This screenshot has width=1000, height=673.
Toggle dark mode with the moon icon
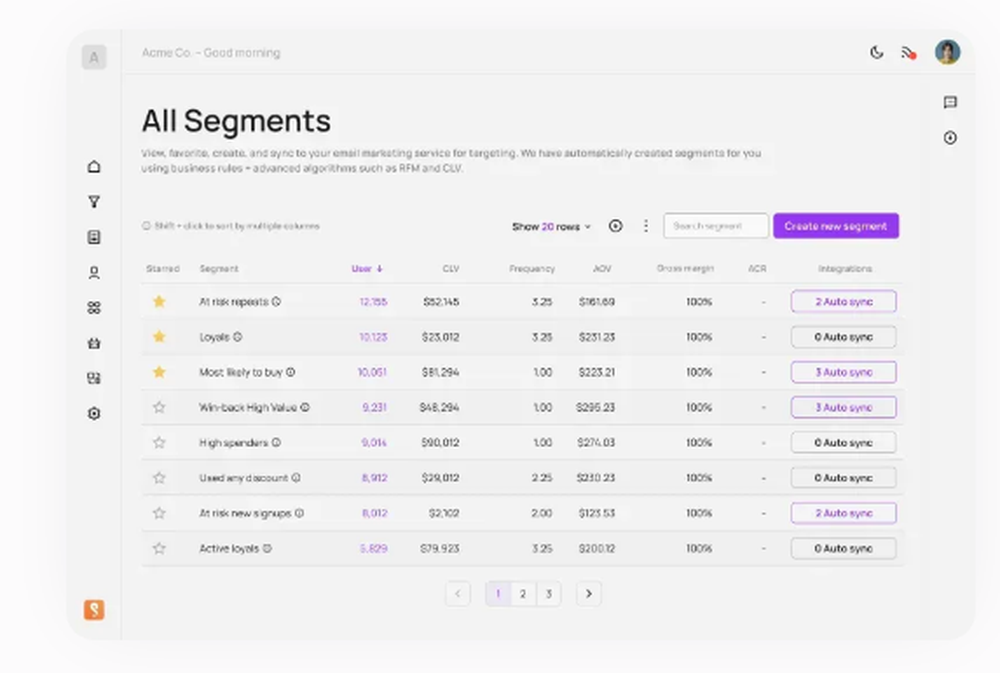tap(877, 52)
